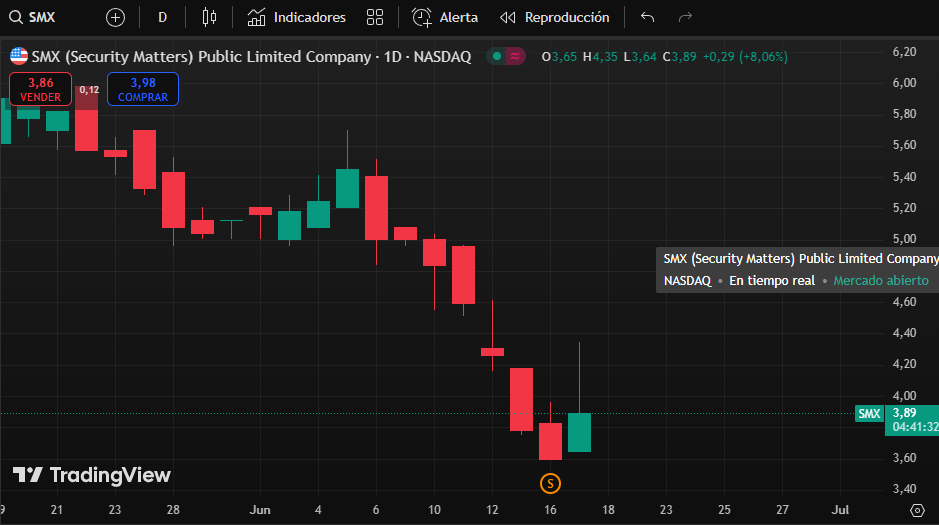Click the US flag symbol logo
Image resolution: width=939 pixels, height=525 pixels.
coord(19,56)
